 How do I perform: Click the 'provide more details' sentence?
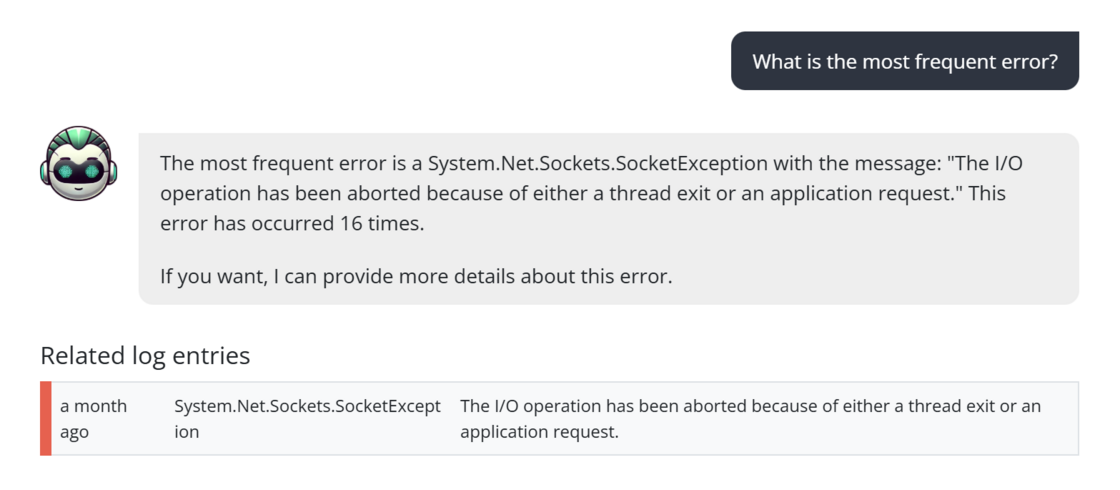pyautogui.click(x=416, y=276)
